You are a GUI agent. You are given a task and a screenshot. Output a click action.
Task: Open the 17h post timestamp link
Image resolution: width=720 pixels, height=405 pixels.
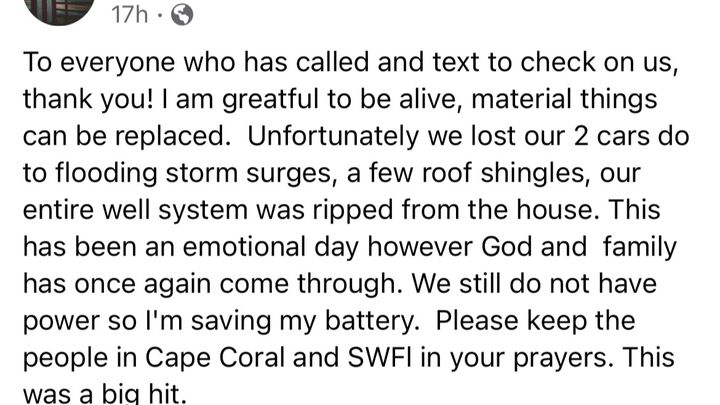click(x=129, y=15)
